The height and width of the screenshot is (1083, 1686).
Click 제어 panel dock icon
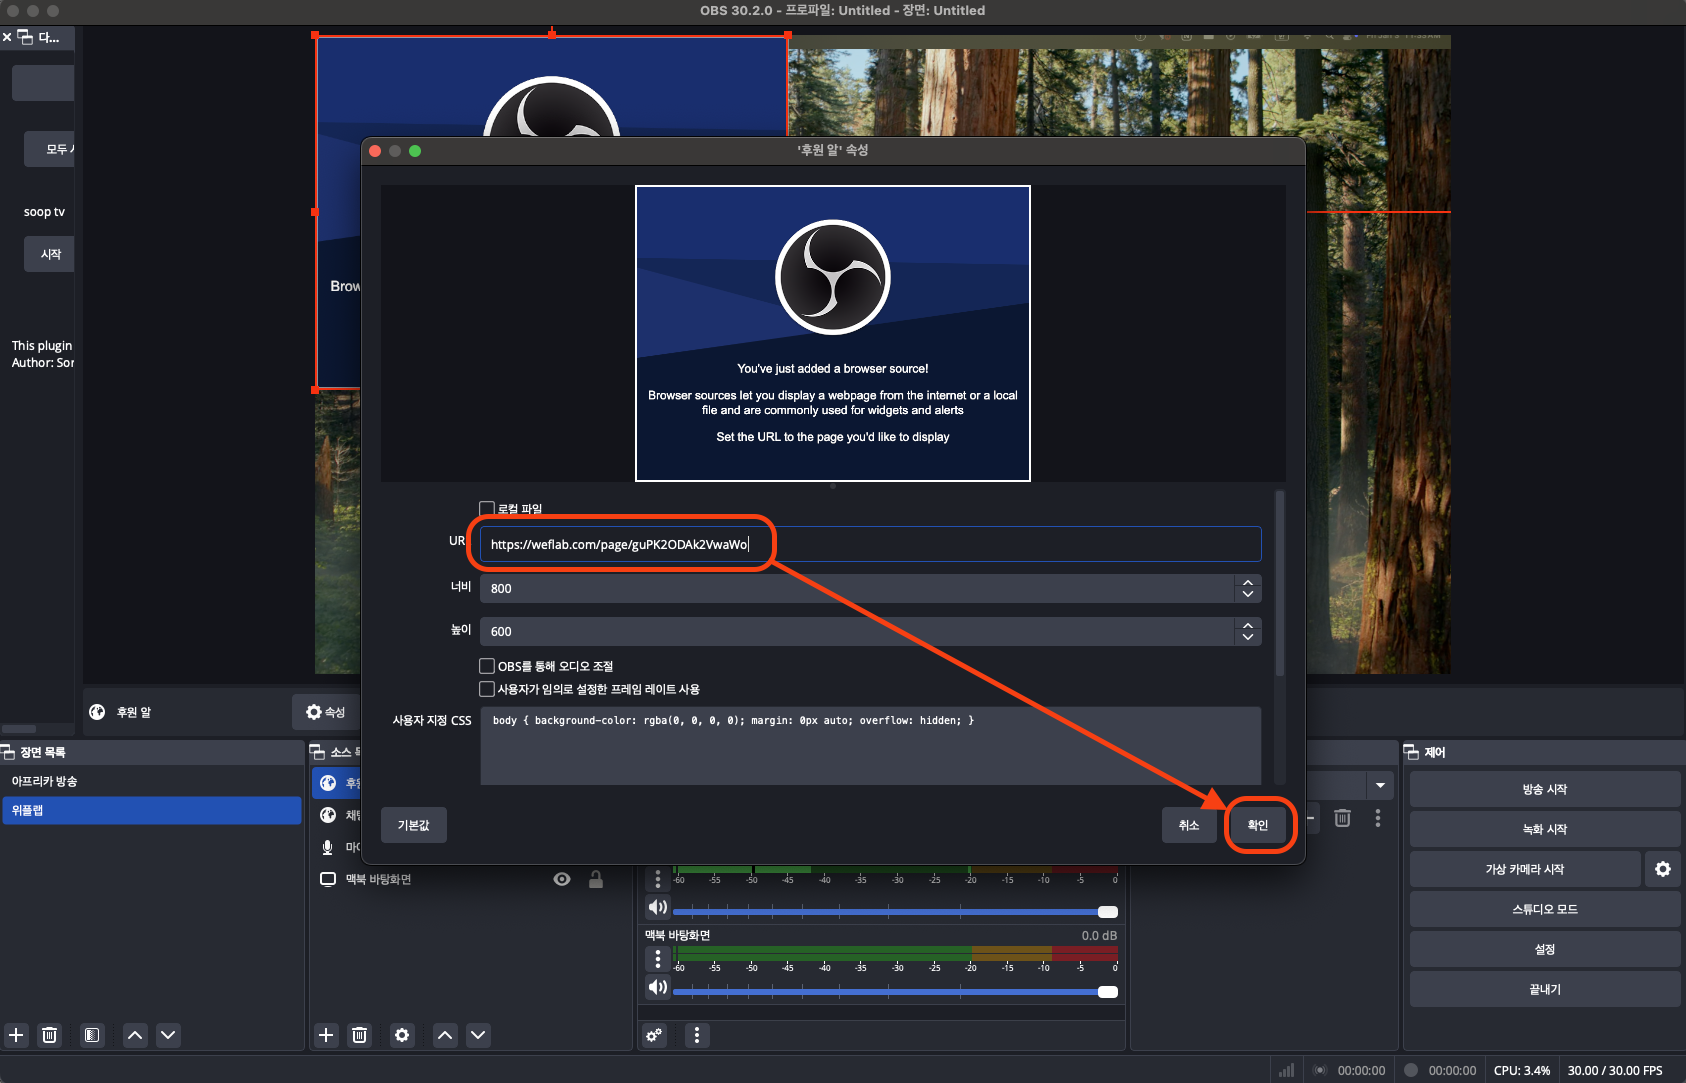(1412, 752)
